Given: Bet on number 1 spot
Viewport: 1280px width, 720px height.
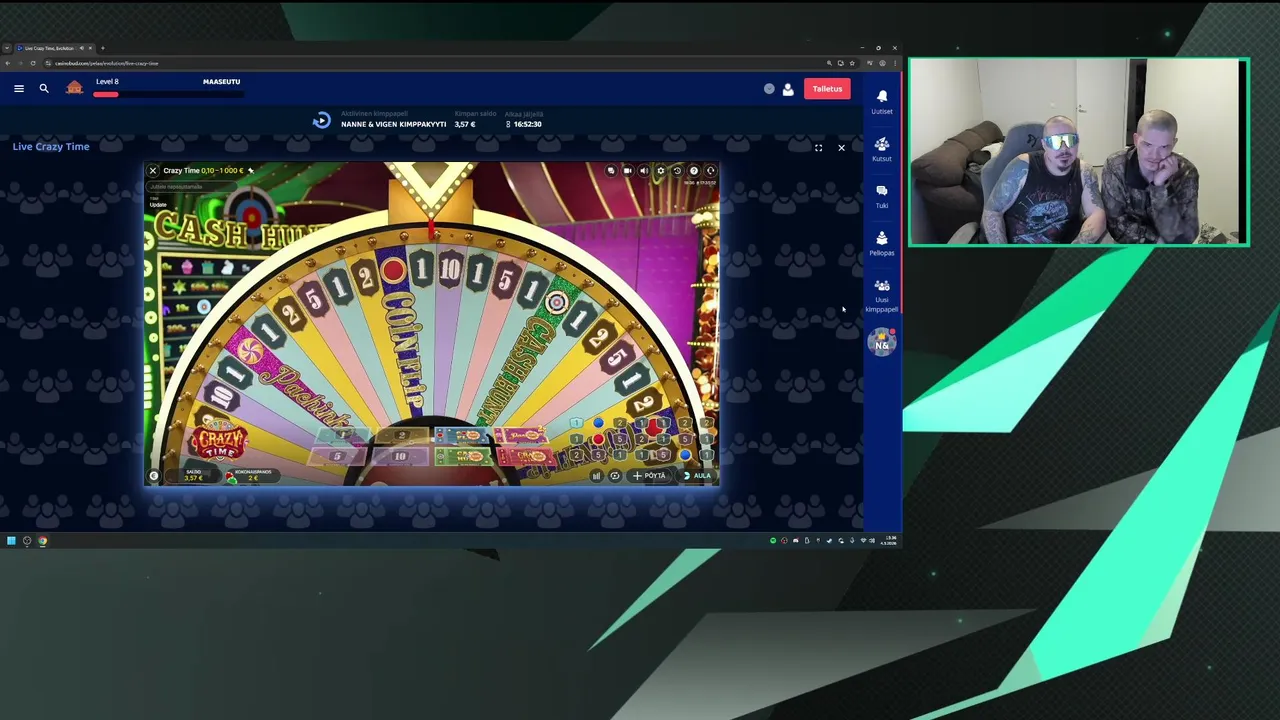Looking at the screenshot, I should pyautogui.click(x=343, y=435).
